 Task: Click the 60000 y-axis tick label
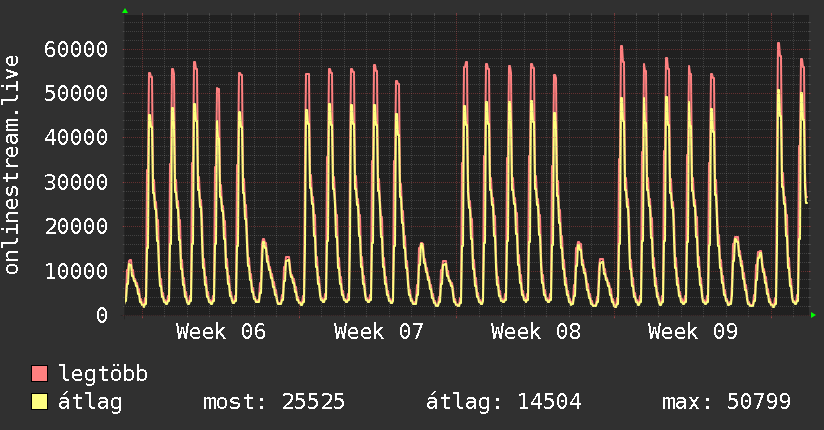point(76,49)
